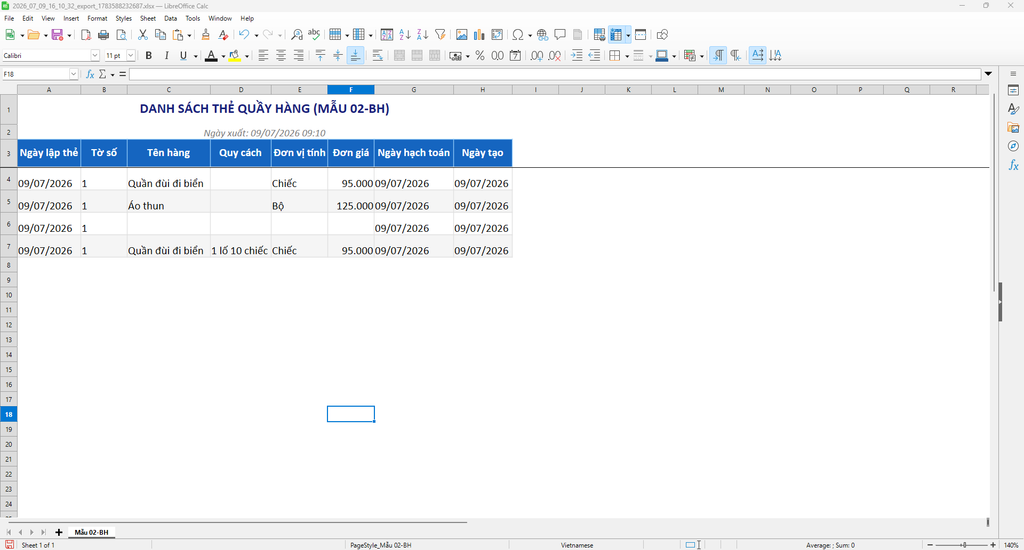Expand the underline style dropdown arrow

(x=195, y=56)
